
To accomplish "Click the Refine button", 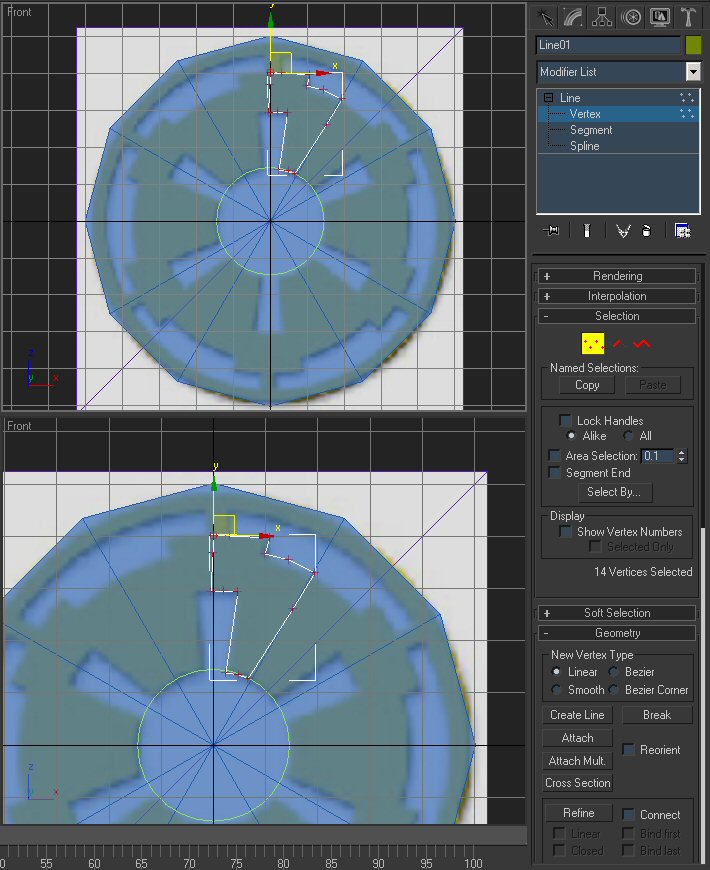I will point(578,813).
